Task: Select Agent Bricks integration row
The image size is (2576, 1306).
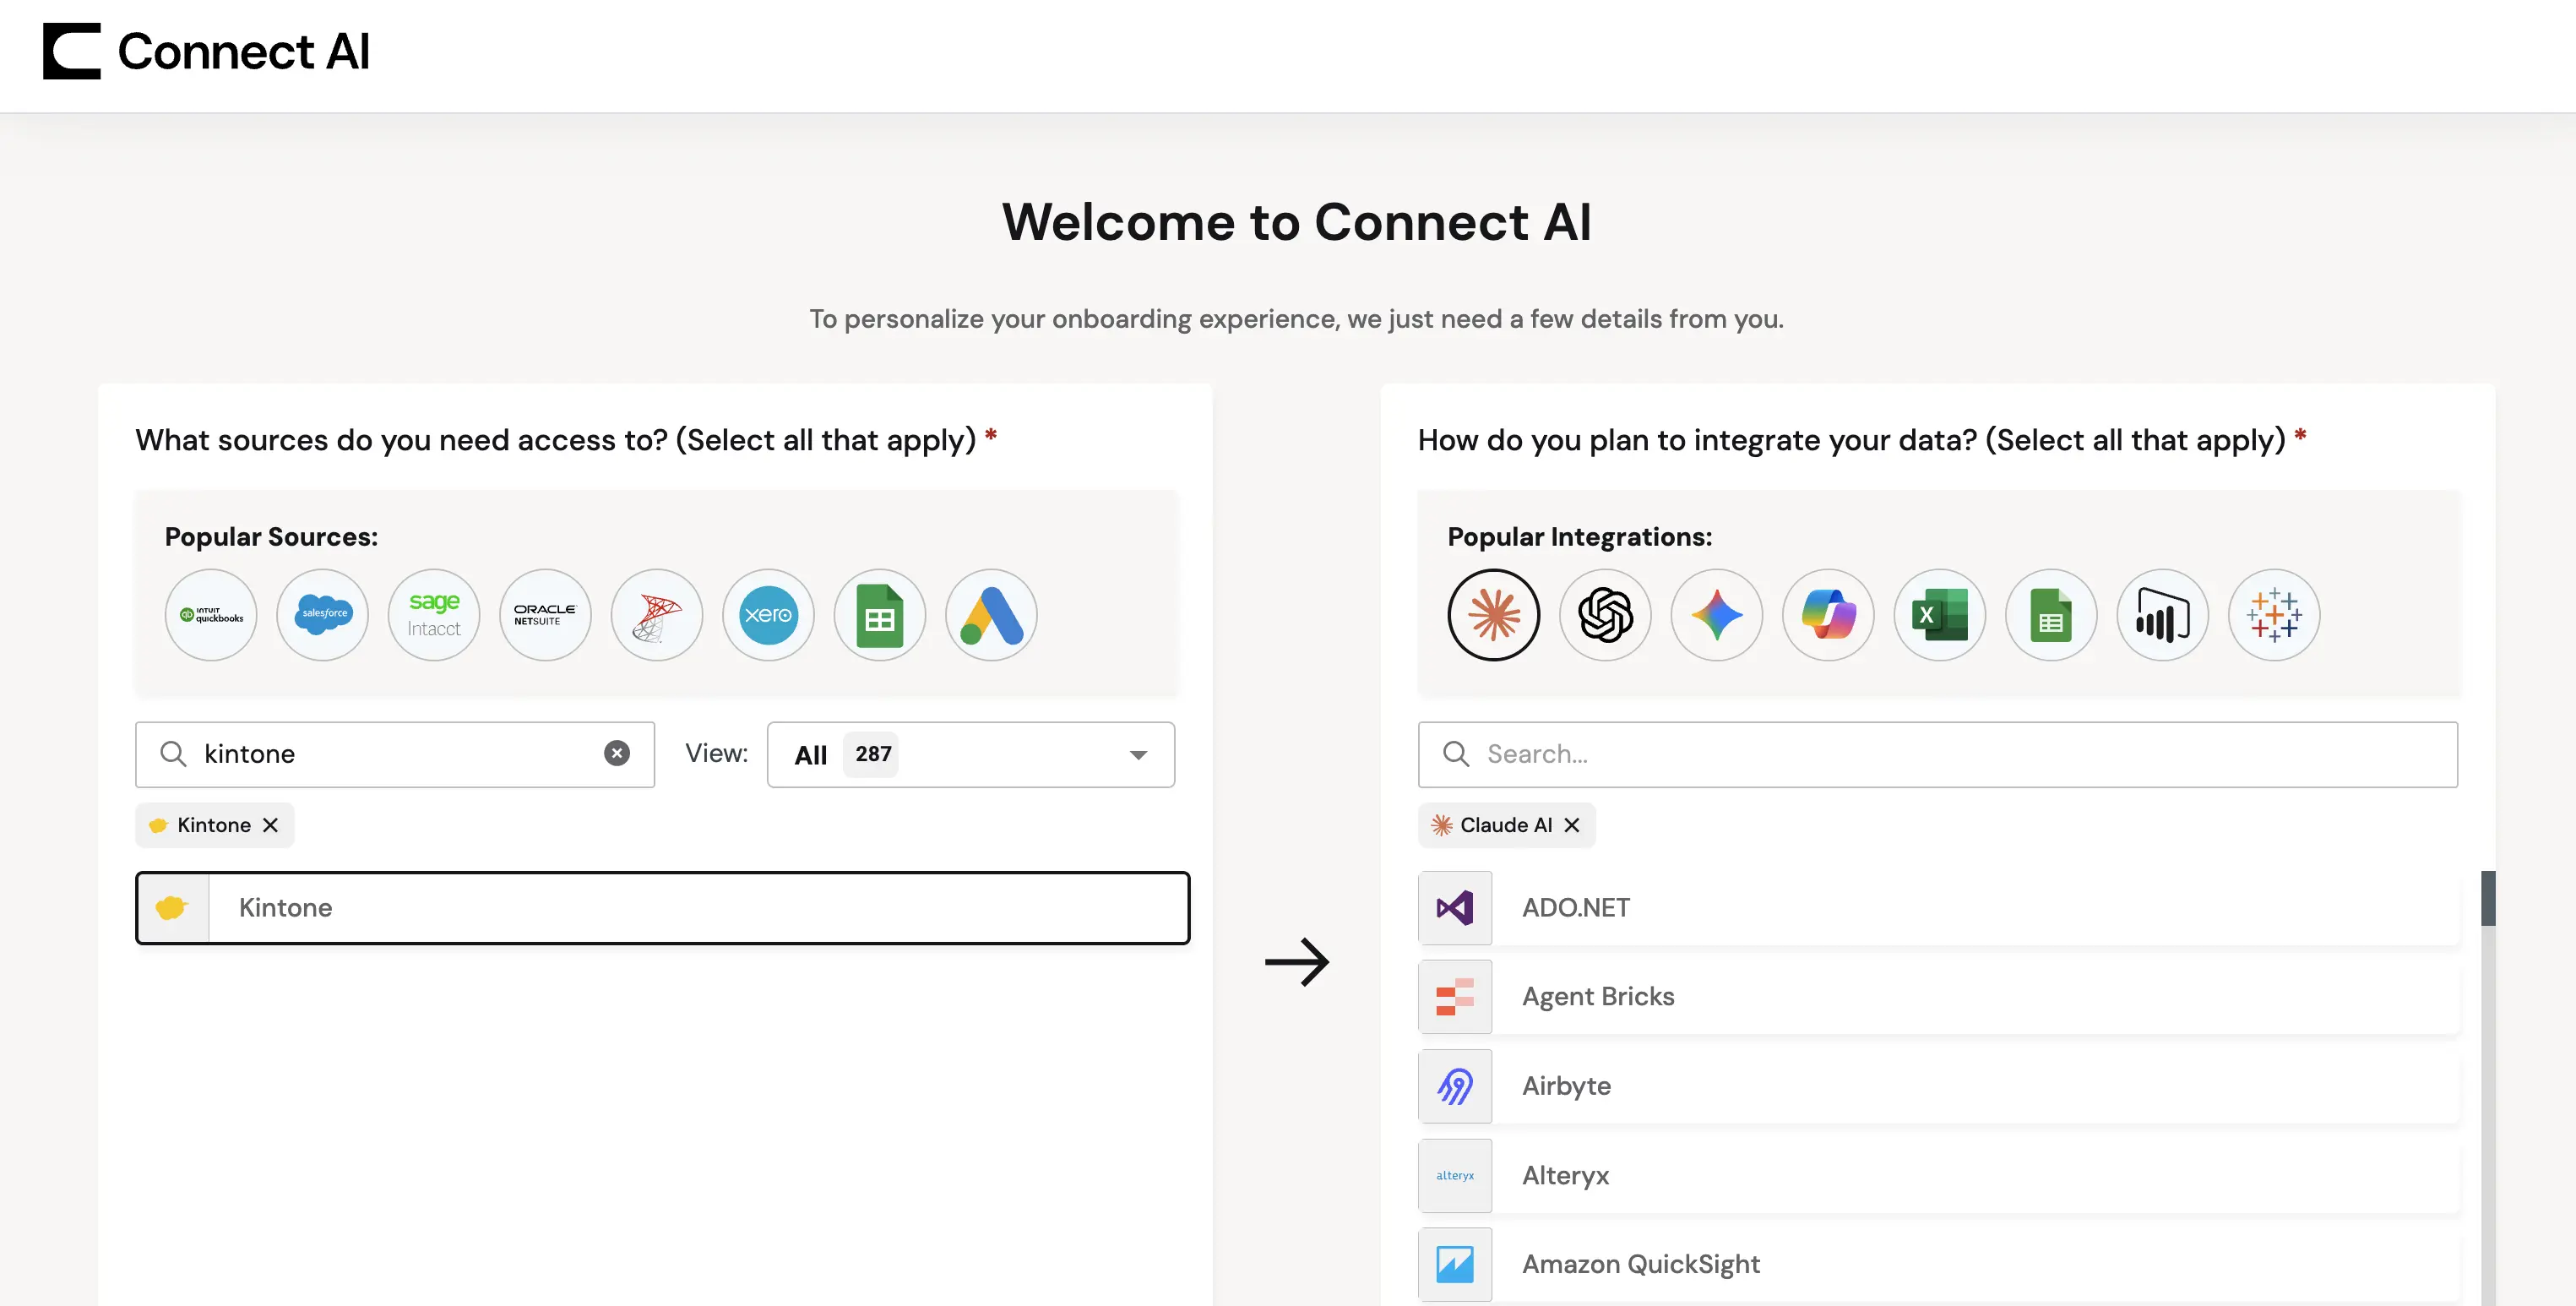Action: click(x=1938, y=996)
